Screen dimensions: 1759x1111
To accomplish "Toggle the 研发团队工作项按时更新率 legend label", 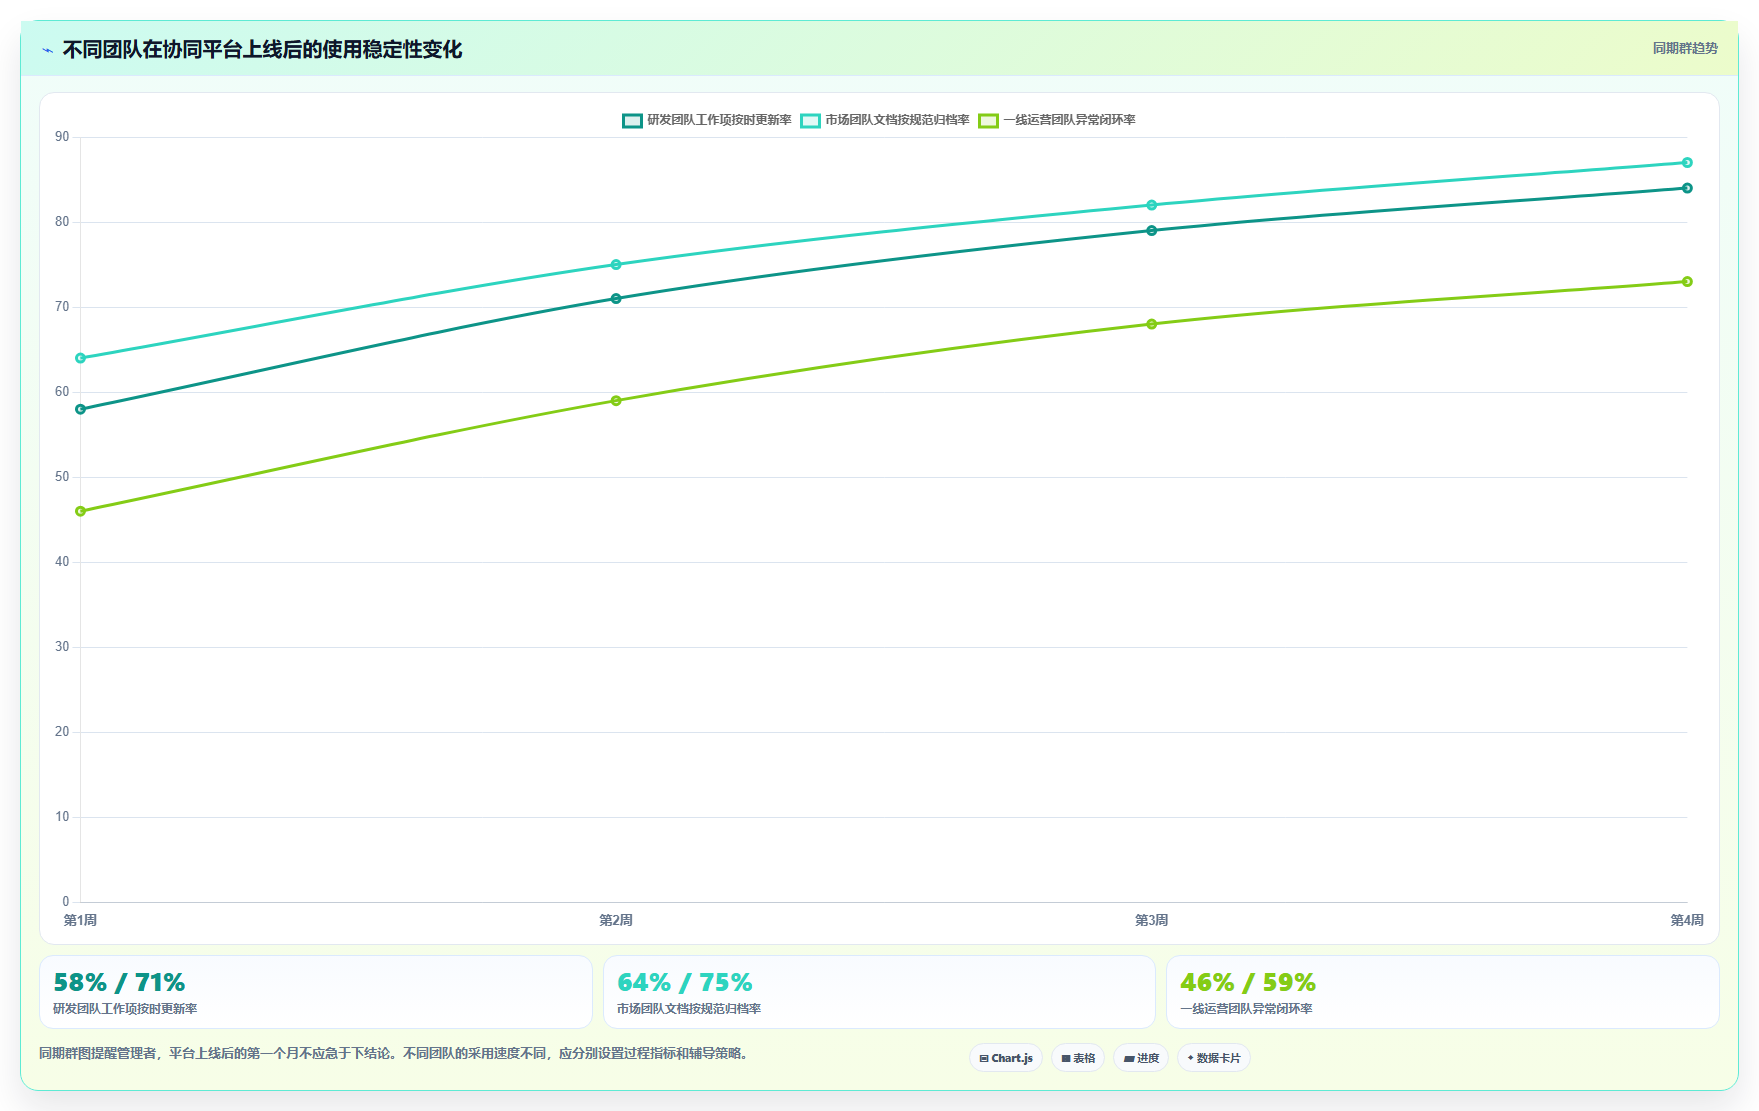I will [719, 120].
